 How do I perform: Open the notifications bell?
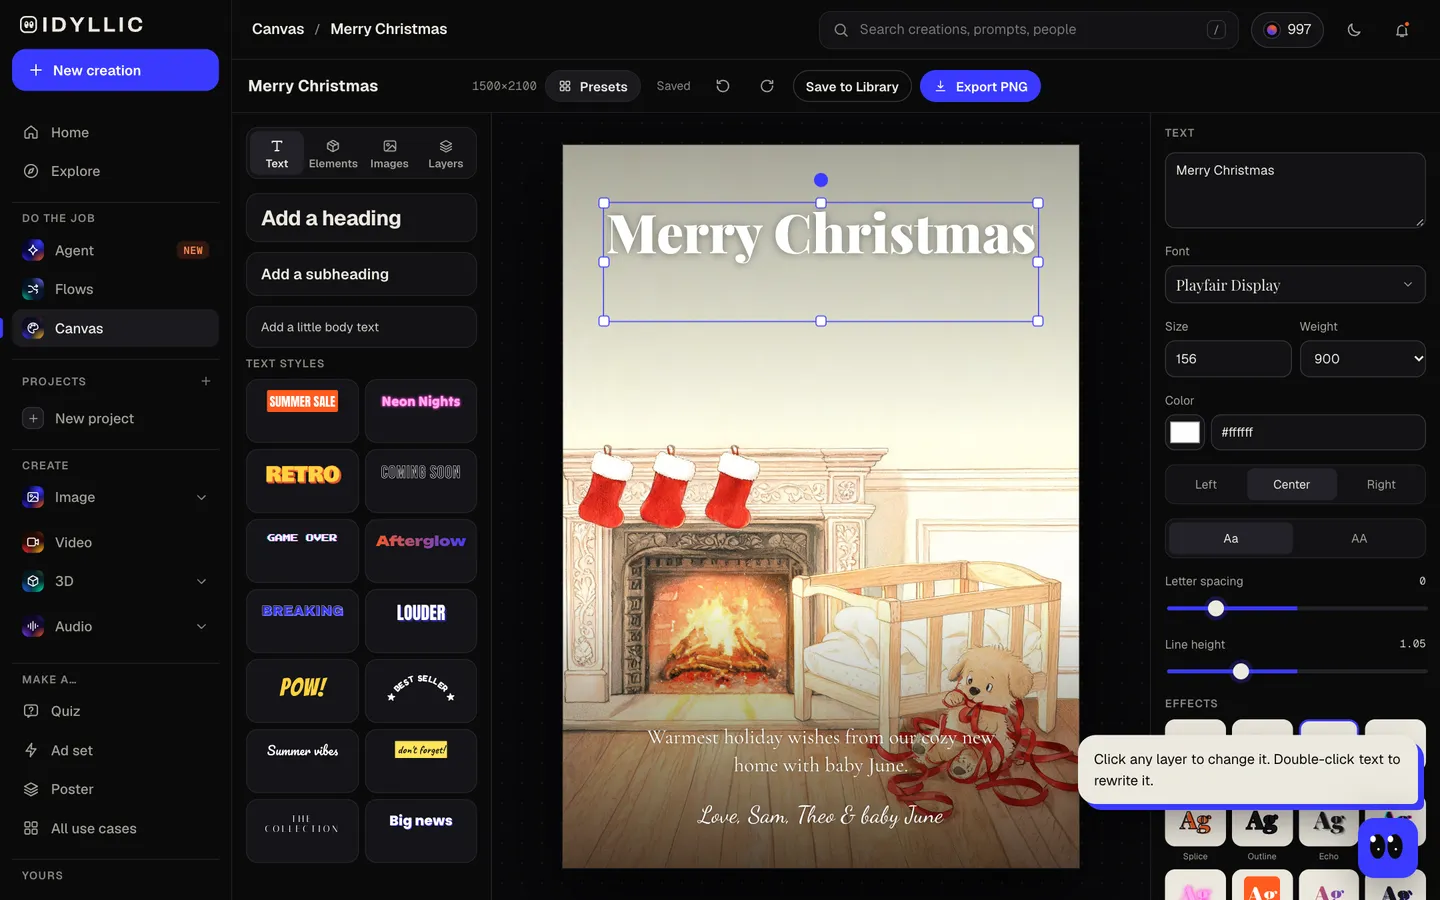pos(1402,30)
